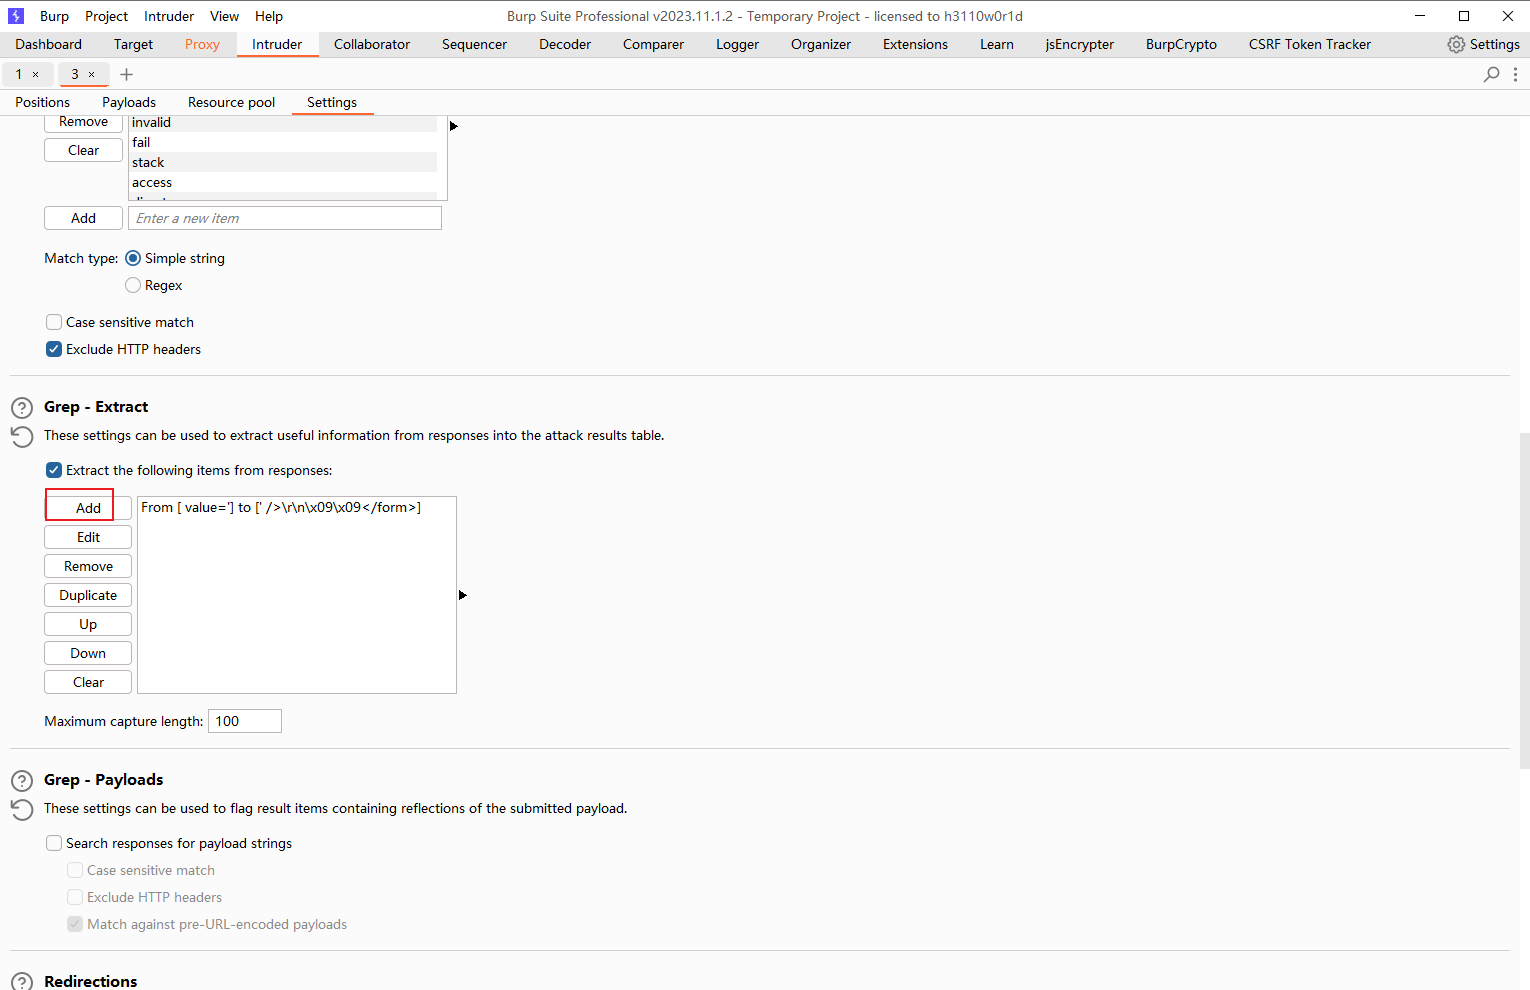Expand the Grep - Extract list arrow

point(462,595)
